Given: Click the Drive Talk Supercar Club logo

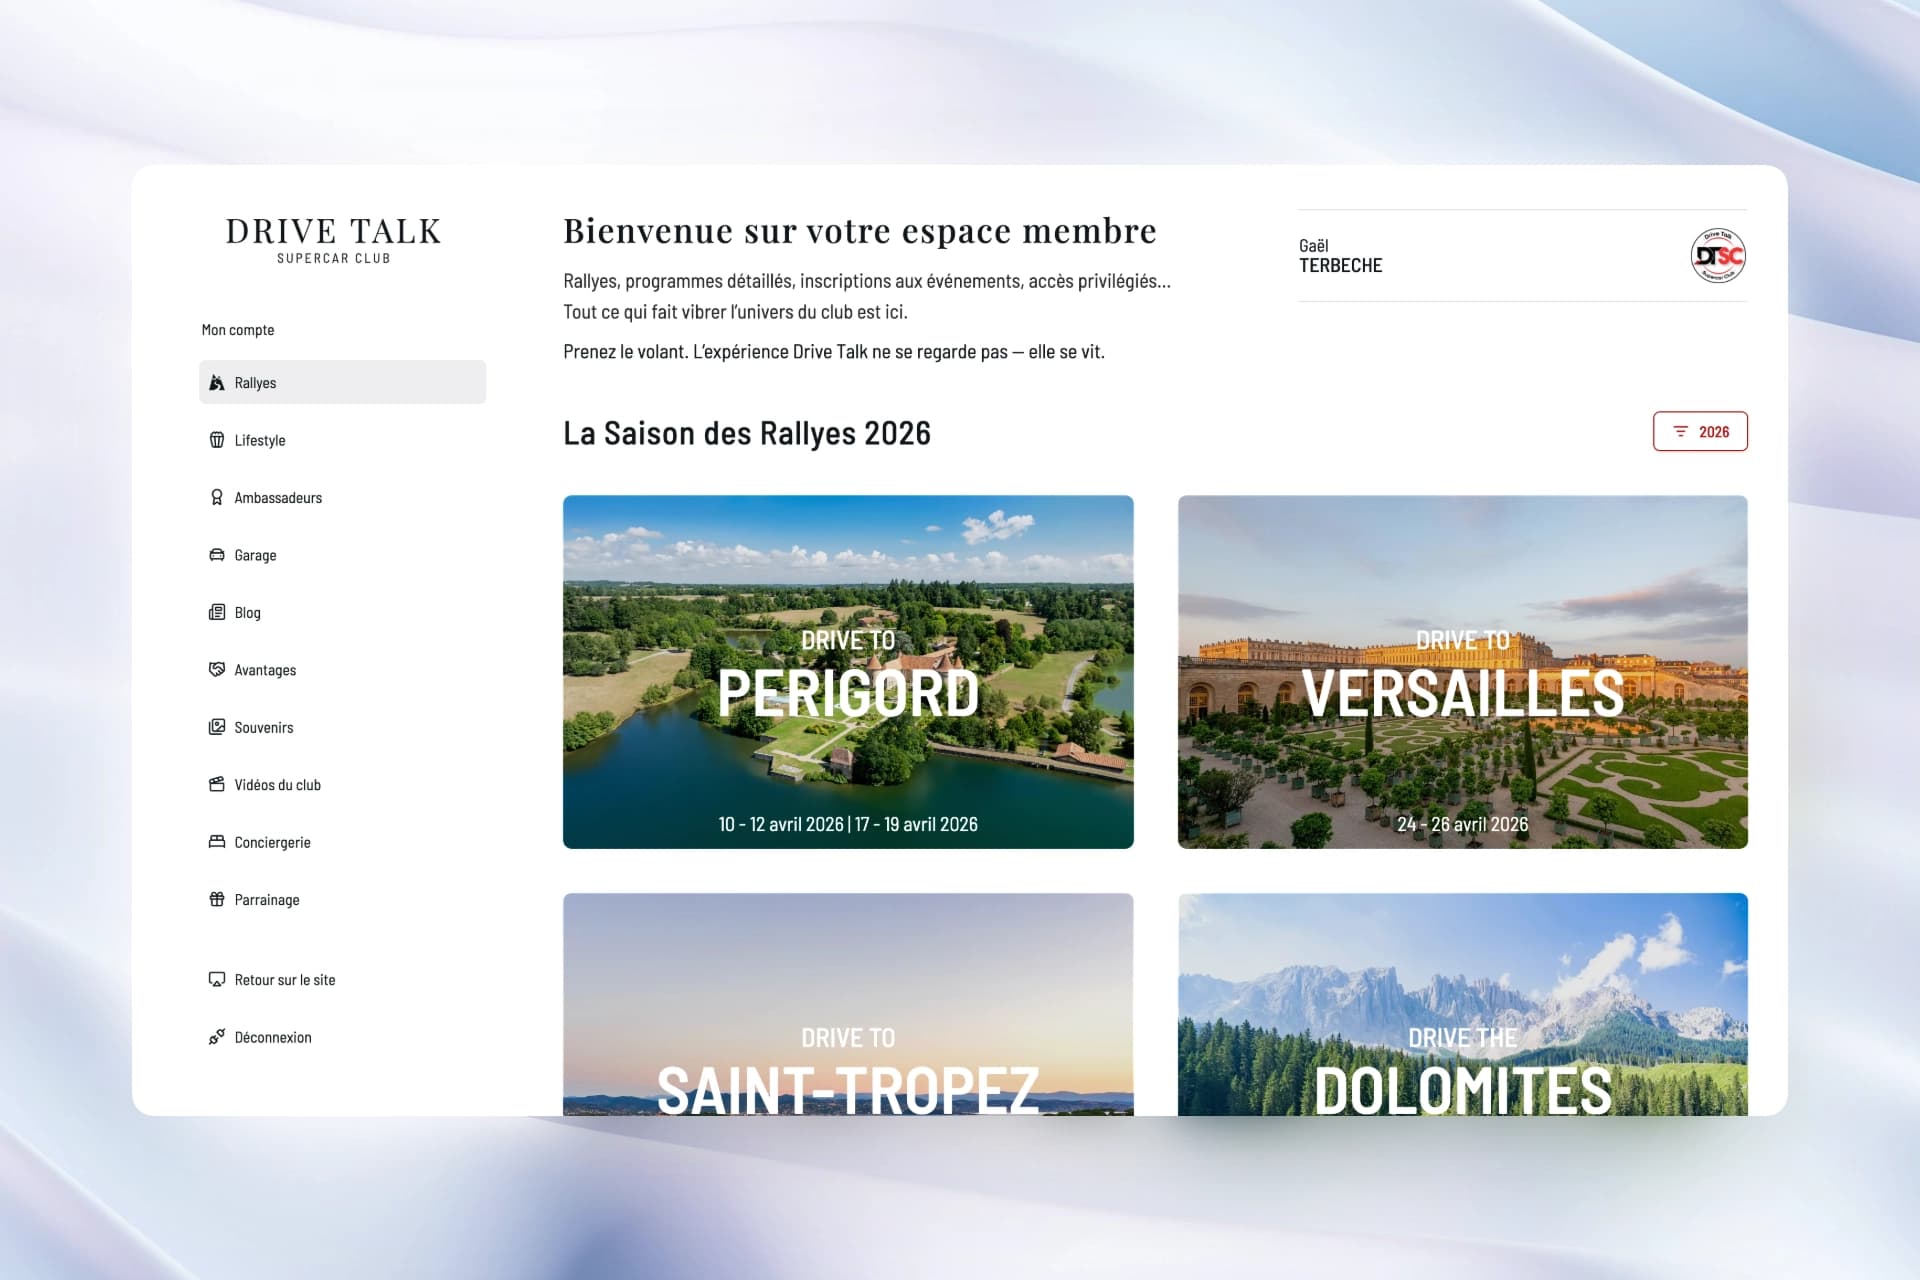Looking at the screenshot, I should [x=333, y=240].
